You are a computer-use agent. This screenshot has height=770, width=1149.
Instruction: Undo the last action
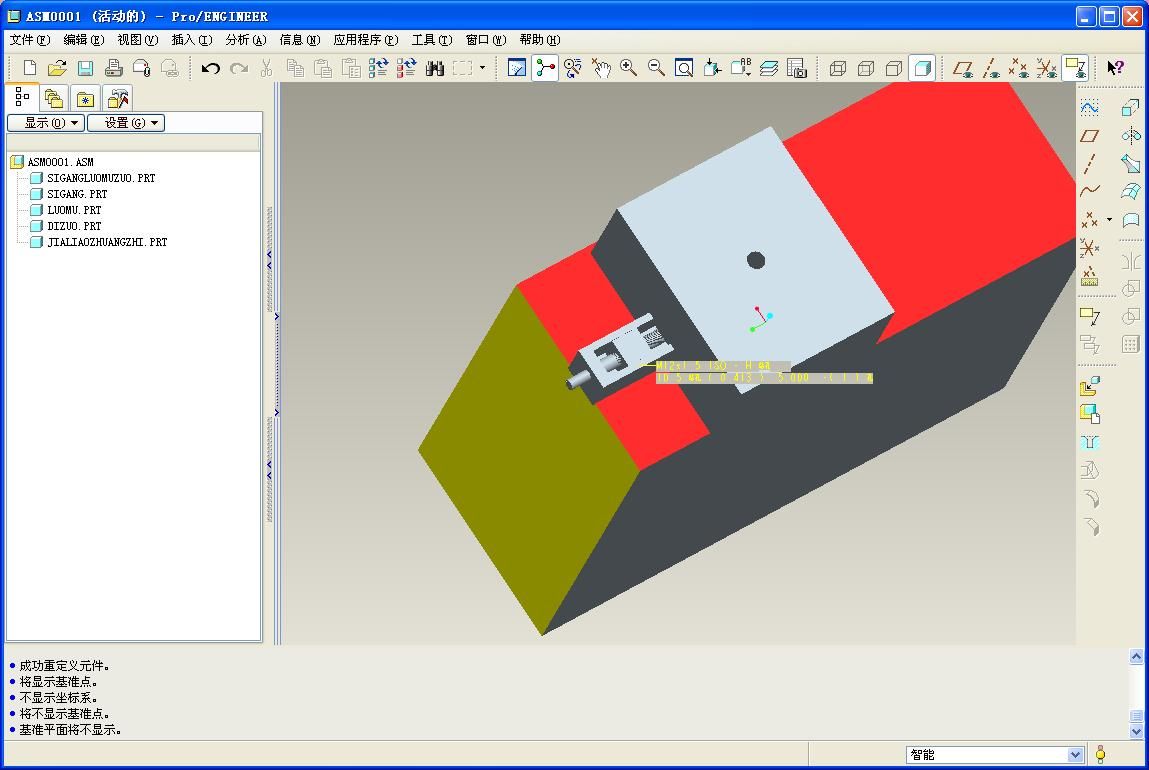click(x=210, y=68)
